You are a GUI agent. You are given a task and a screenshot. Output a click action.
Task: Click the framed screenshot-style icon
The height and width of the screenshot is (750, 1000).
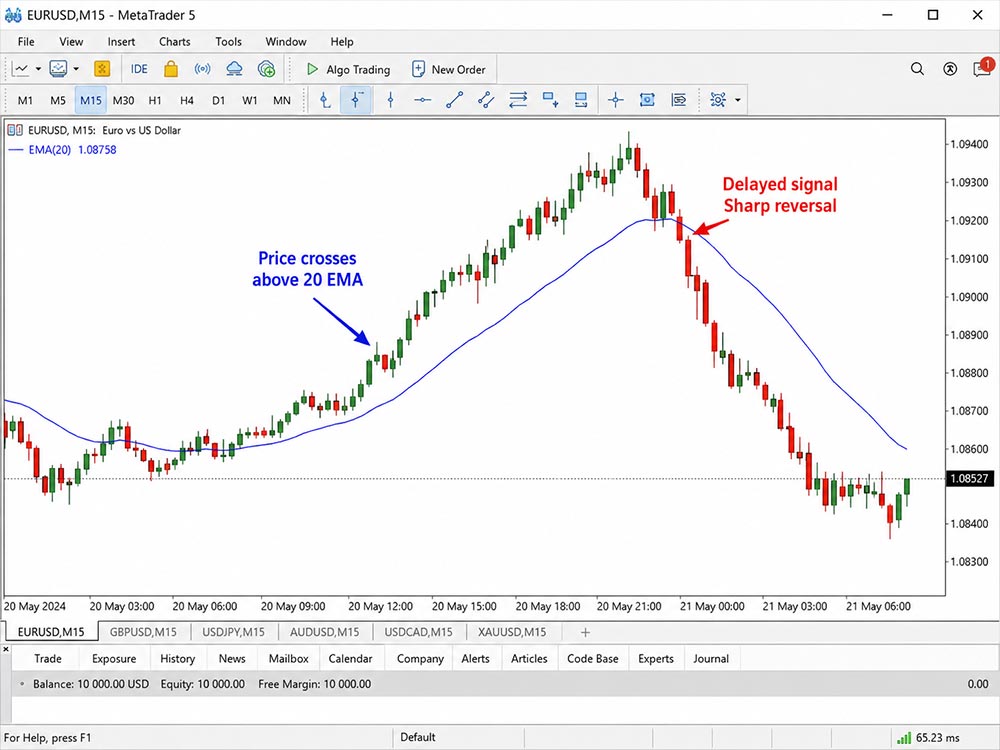[x=647, y=100]
